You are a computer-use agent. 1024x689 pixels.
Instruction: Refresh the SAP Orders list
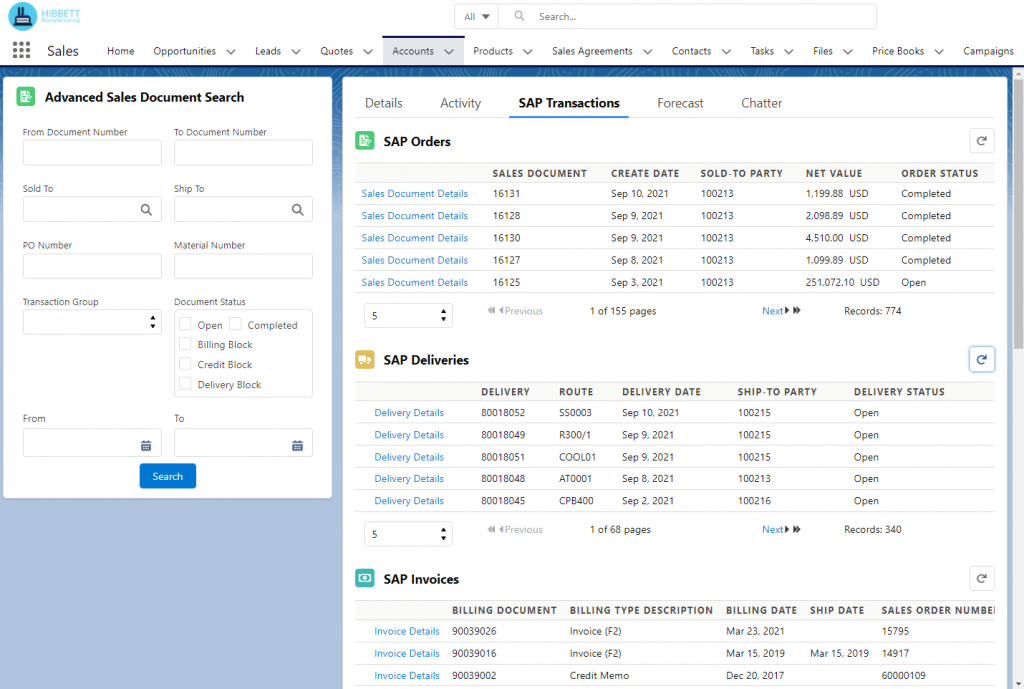point(982,141)
